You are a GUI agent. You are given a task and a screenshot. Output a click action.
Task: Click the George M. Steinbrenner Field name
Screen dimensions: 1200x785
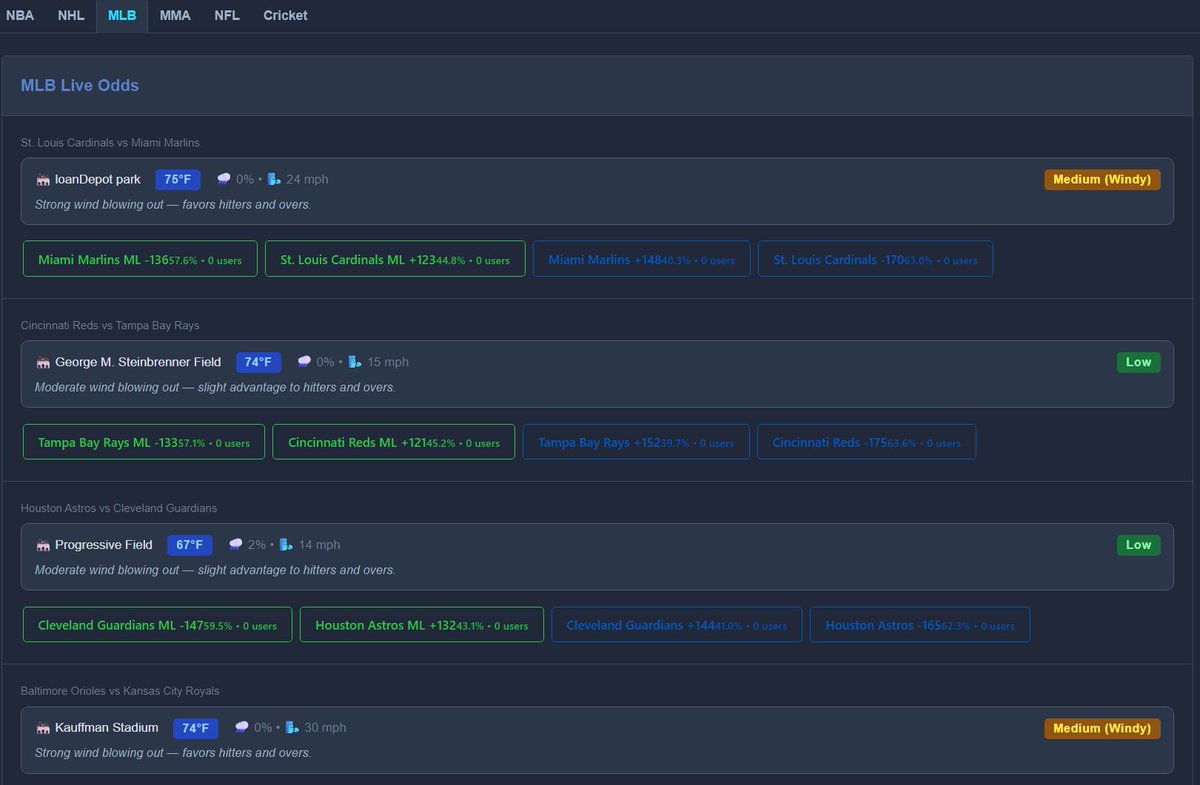coord(138,363)
